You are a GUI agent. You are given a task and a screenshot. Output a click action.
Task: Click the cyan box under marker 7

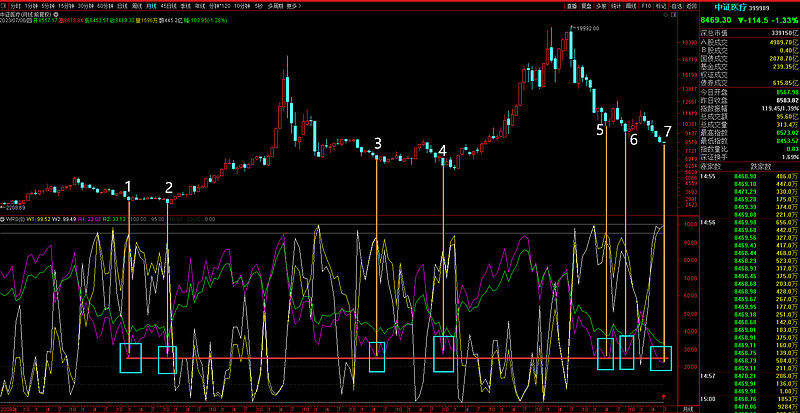(x=661, y=356)
